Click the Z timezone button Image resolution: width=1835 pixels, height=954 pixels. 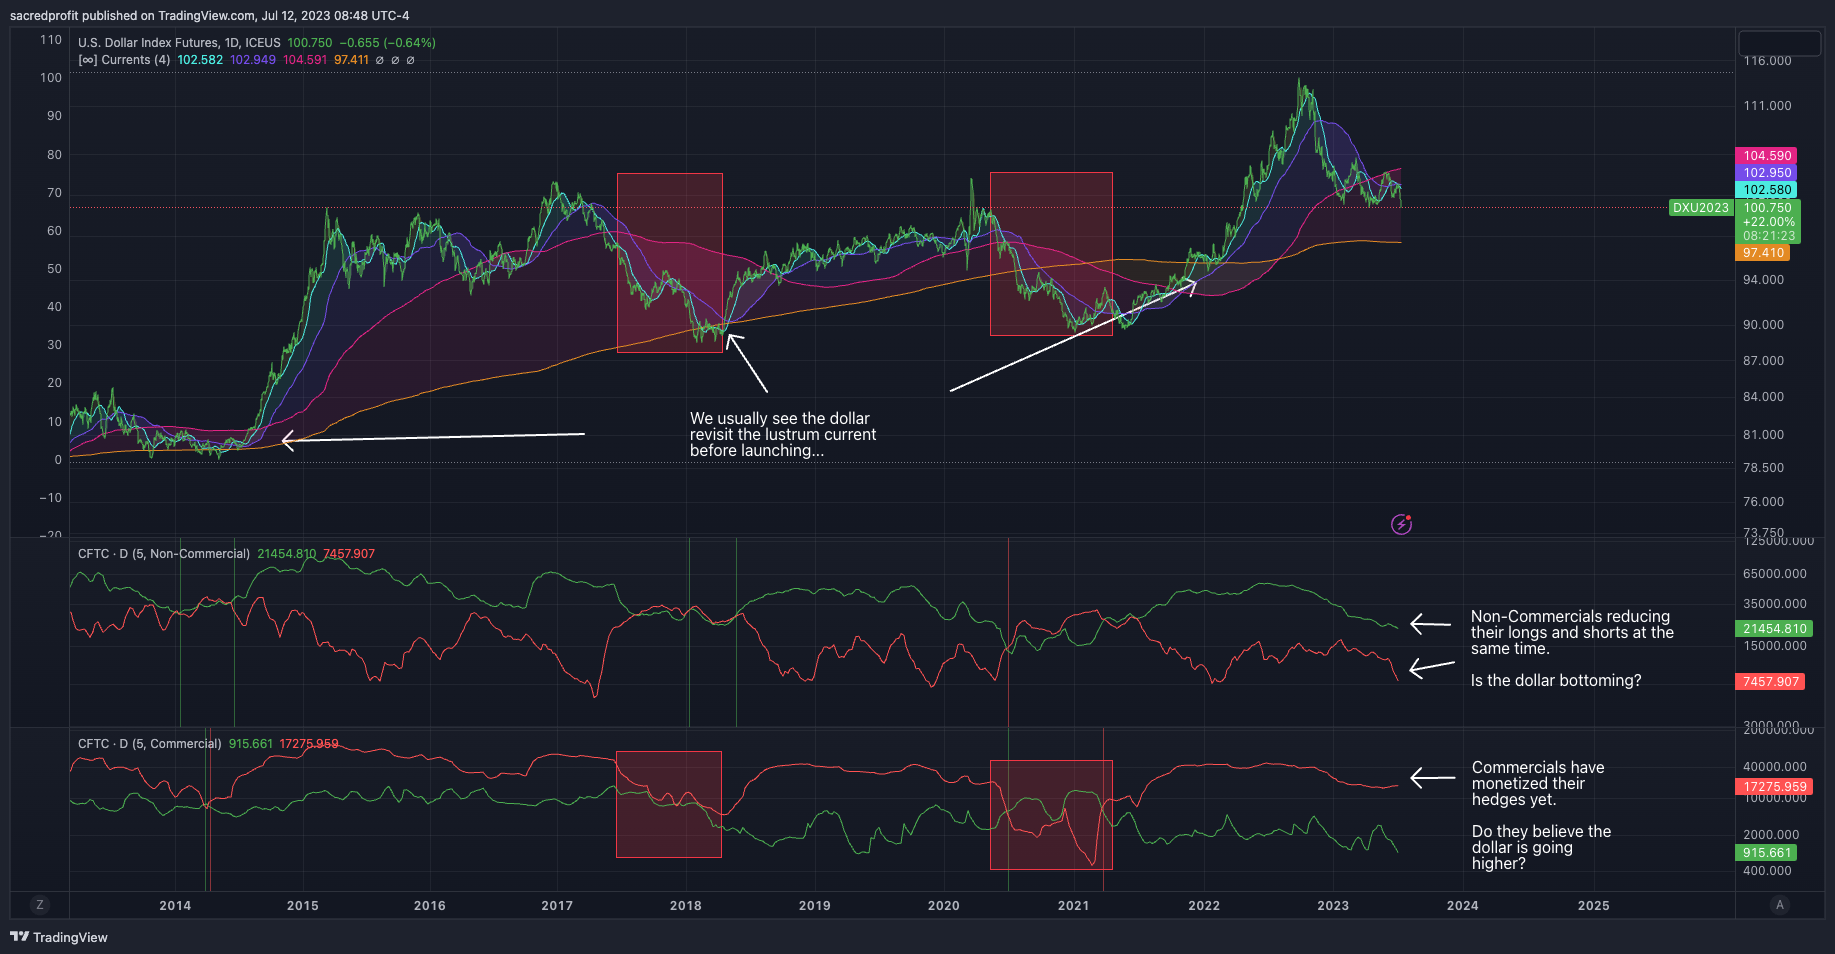pyautogui.click(x=40, y=905)
